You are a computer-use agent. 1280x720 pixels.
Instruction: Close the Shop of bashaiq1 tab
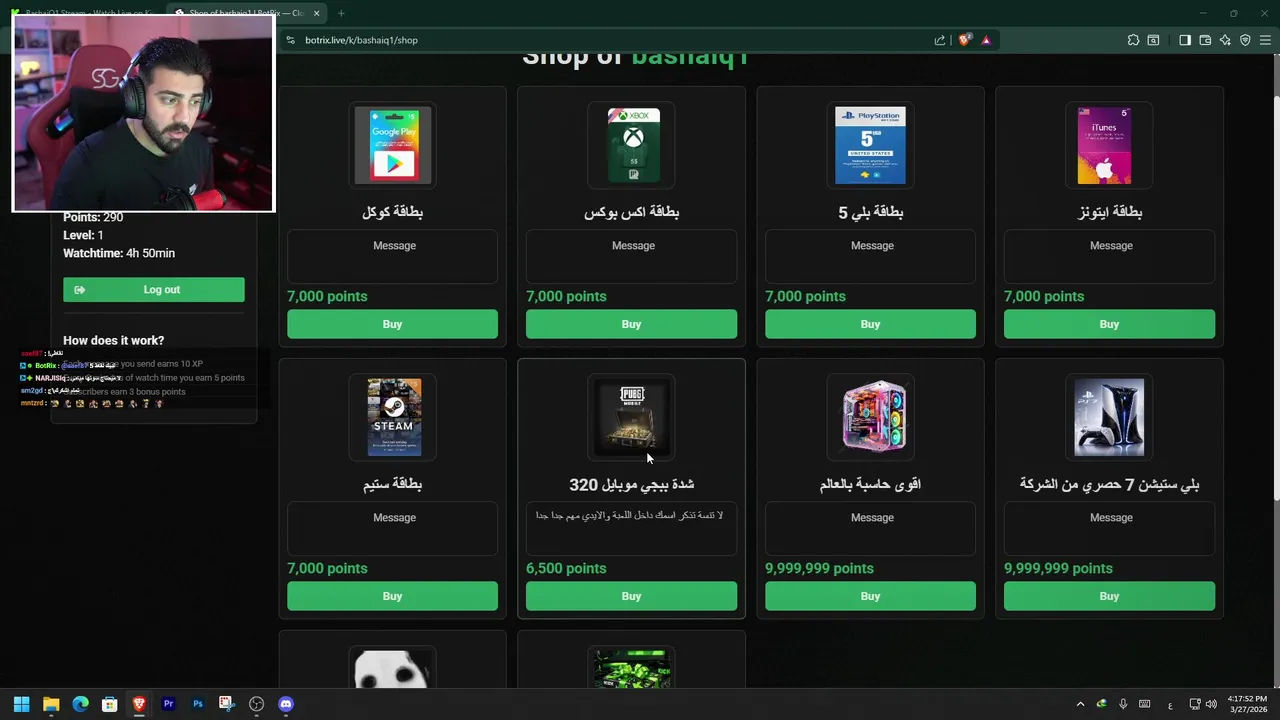coord(316,13)
